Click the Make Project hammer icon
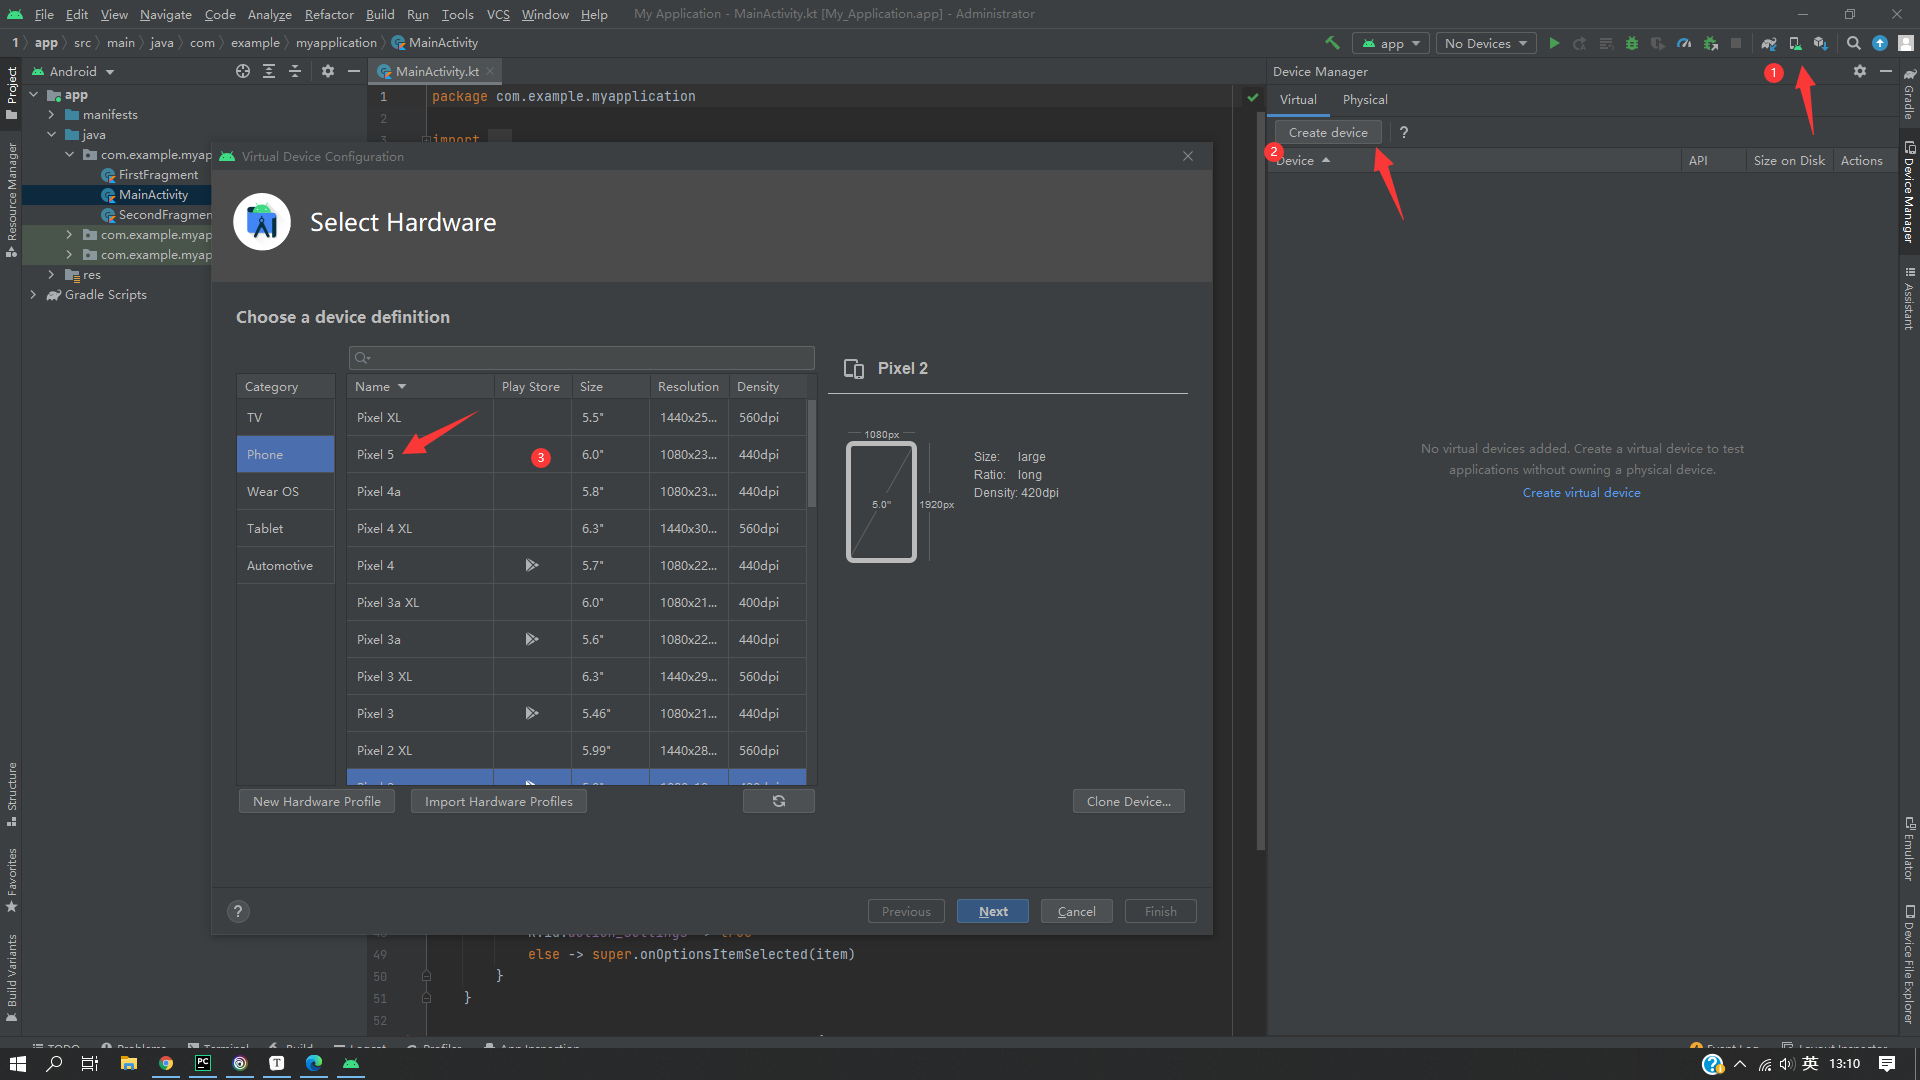The width and height of the screenshot is (1920, 1080). tap(1332, 43)
